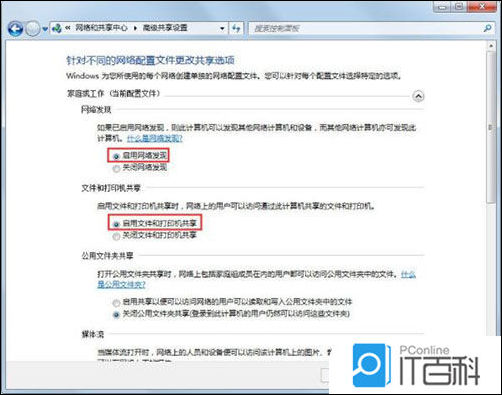Minimize the window
The image size is (502, 395).
pyautogui.click(x=442, y=6)
